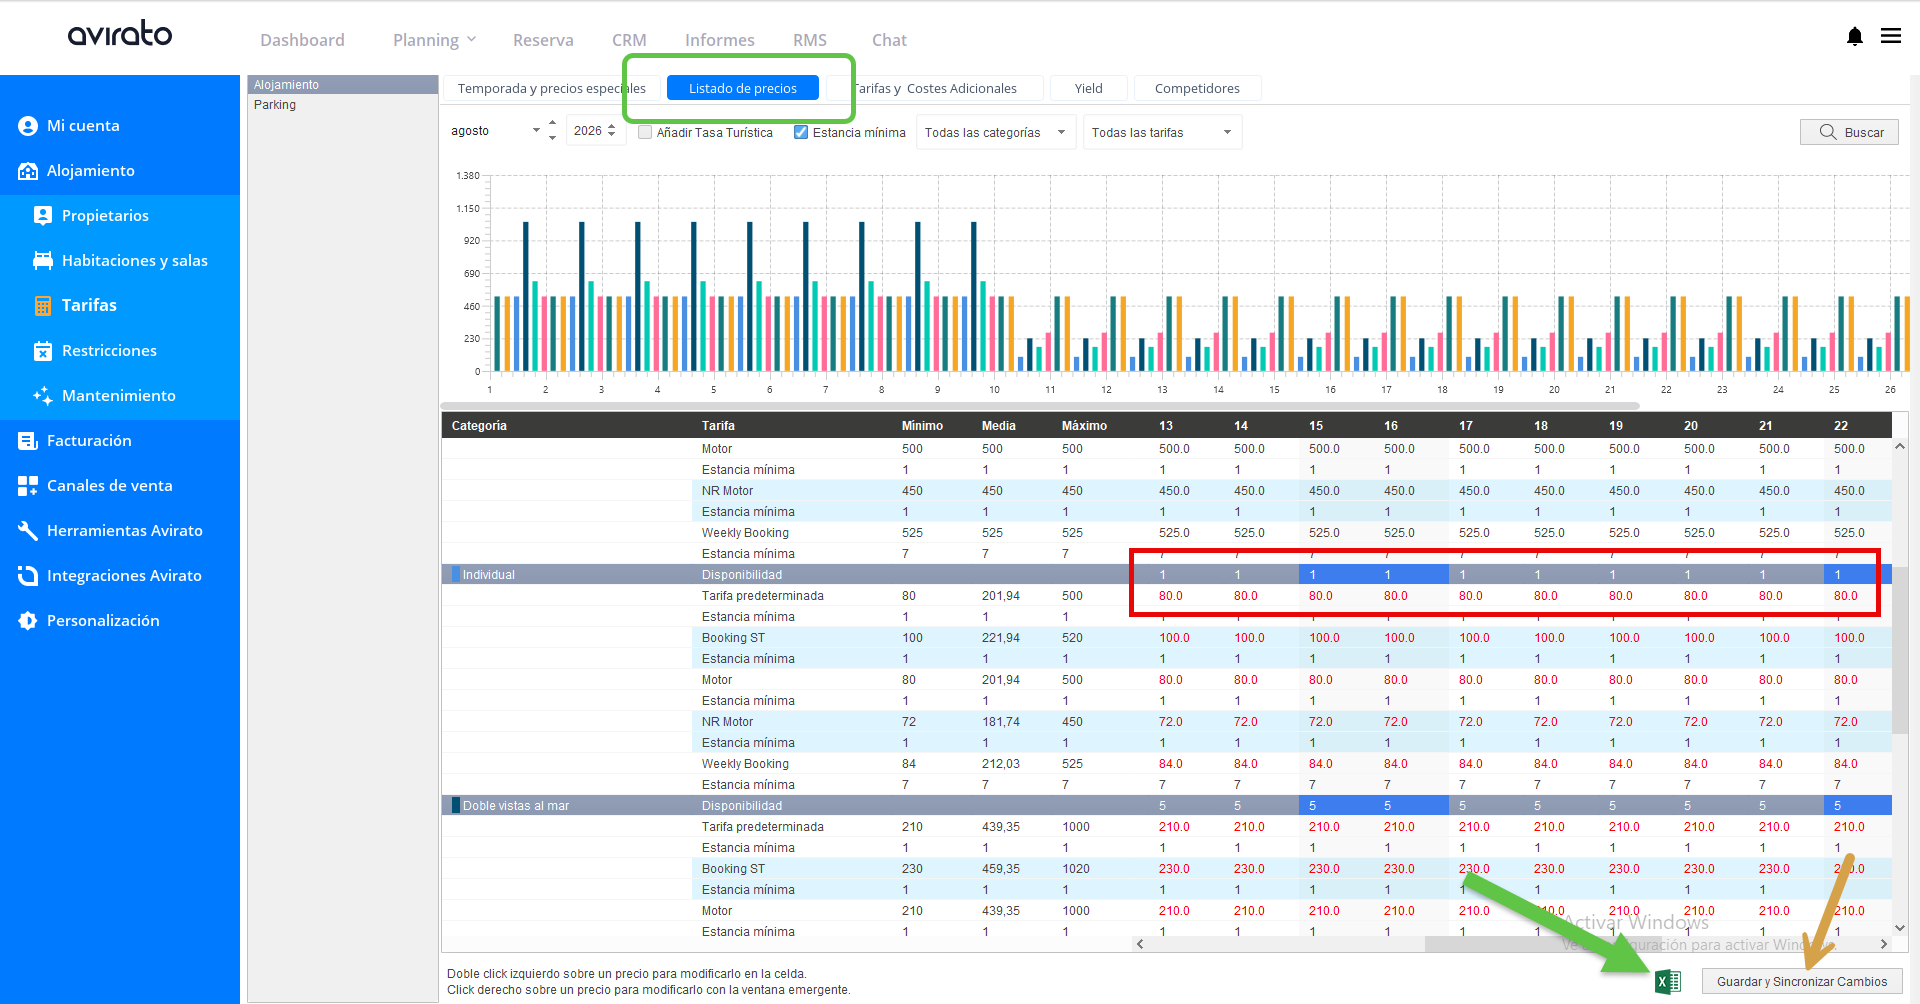This screenshot has height=1004, width=1920.
Task: Open the hamburger menu
Action: [x=1891, y=36]
